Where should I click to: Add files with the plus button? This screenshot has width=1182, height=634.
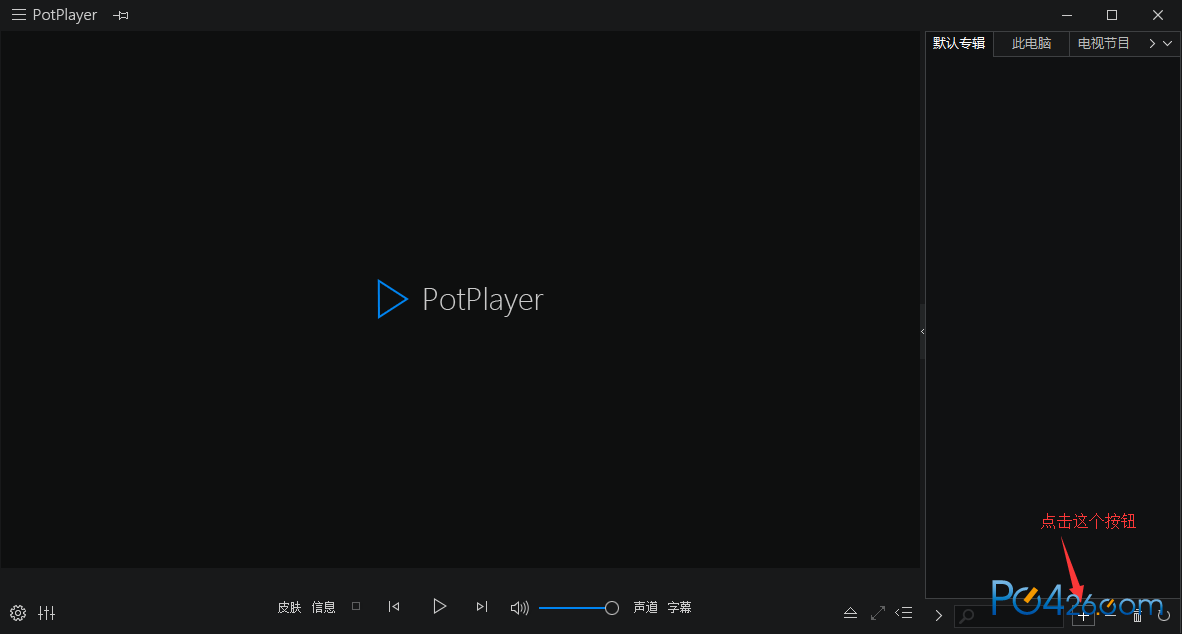click(x=1083, y=617)
